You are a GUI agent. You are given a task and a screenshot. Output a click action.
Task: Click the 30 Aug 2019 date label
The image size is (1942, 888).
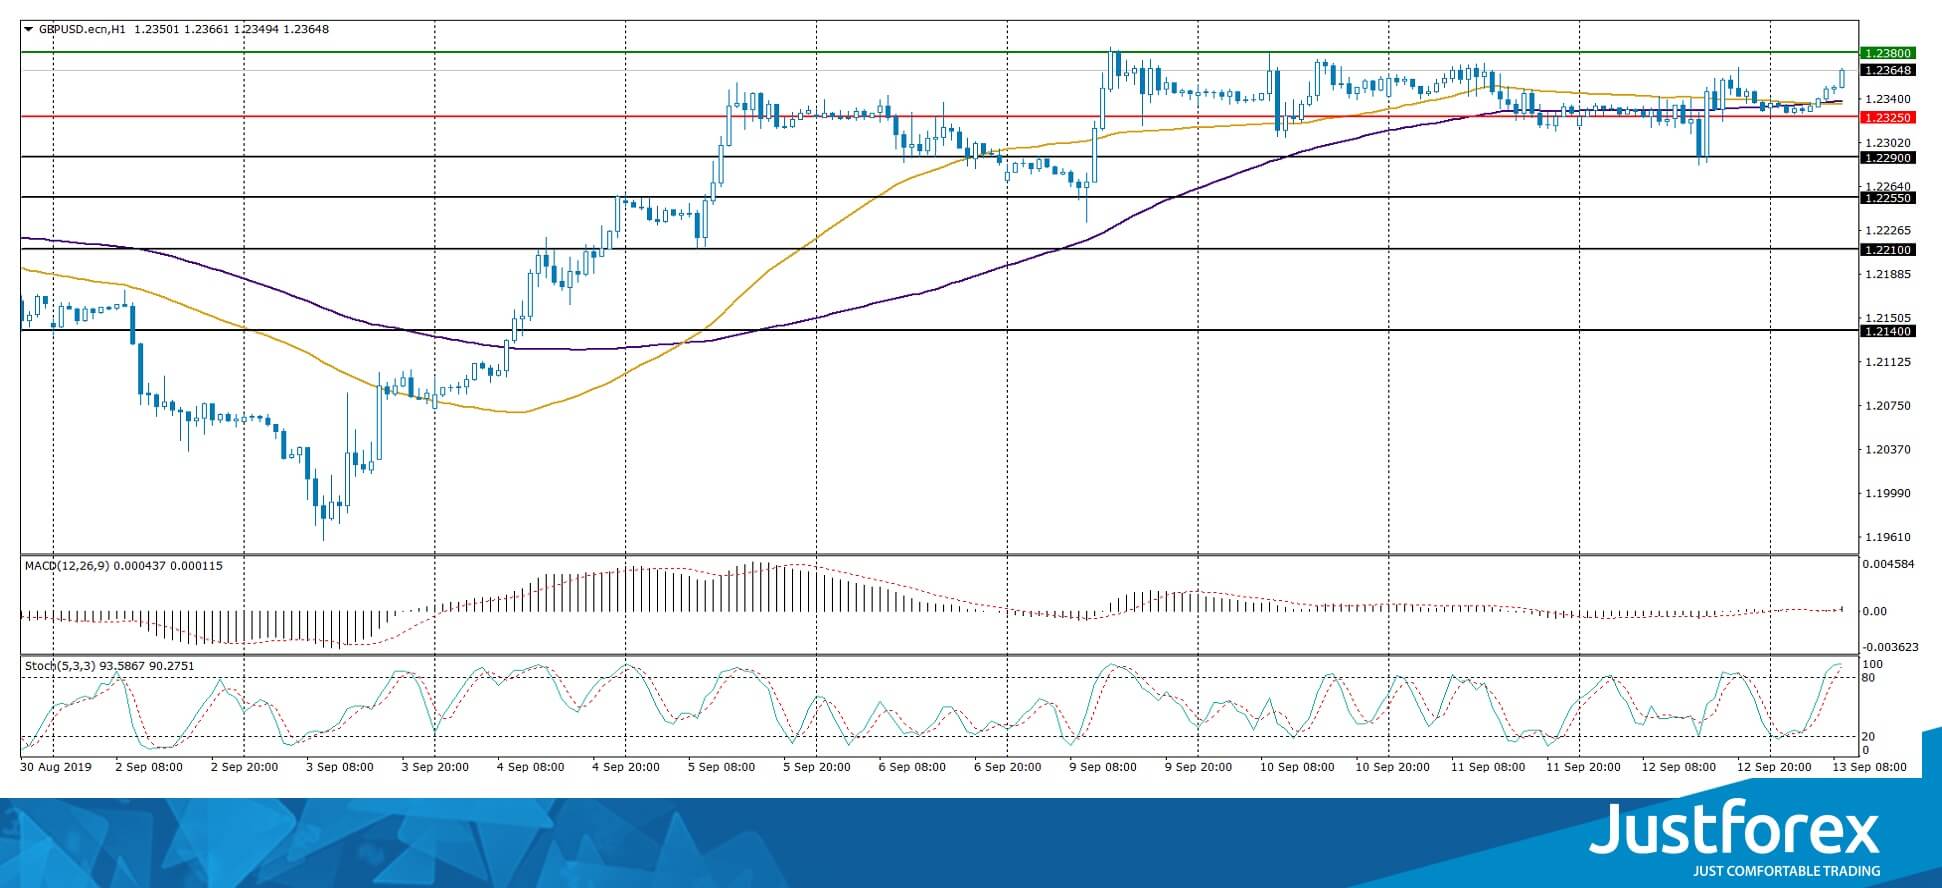tap(56, 768)
